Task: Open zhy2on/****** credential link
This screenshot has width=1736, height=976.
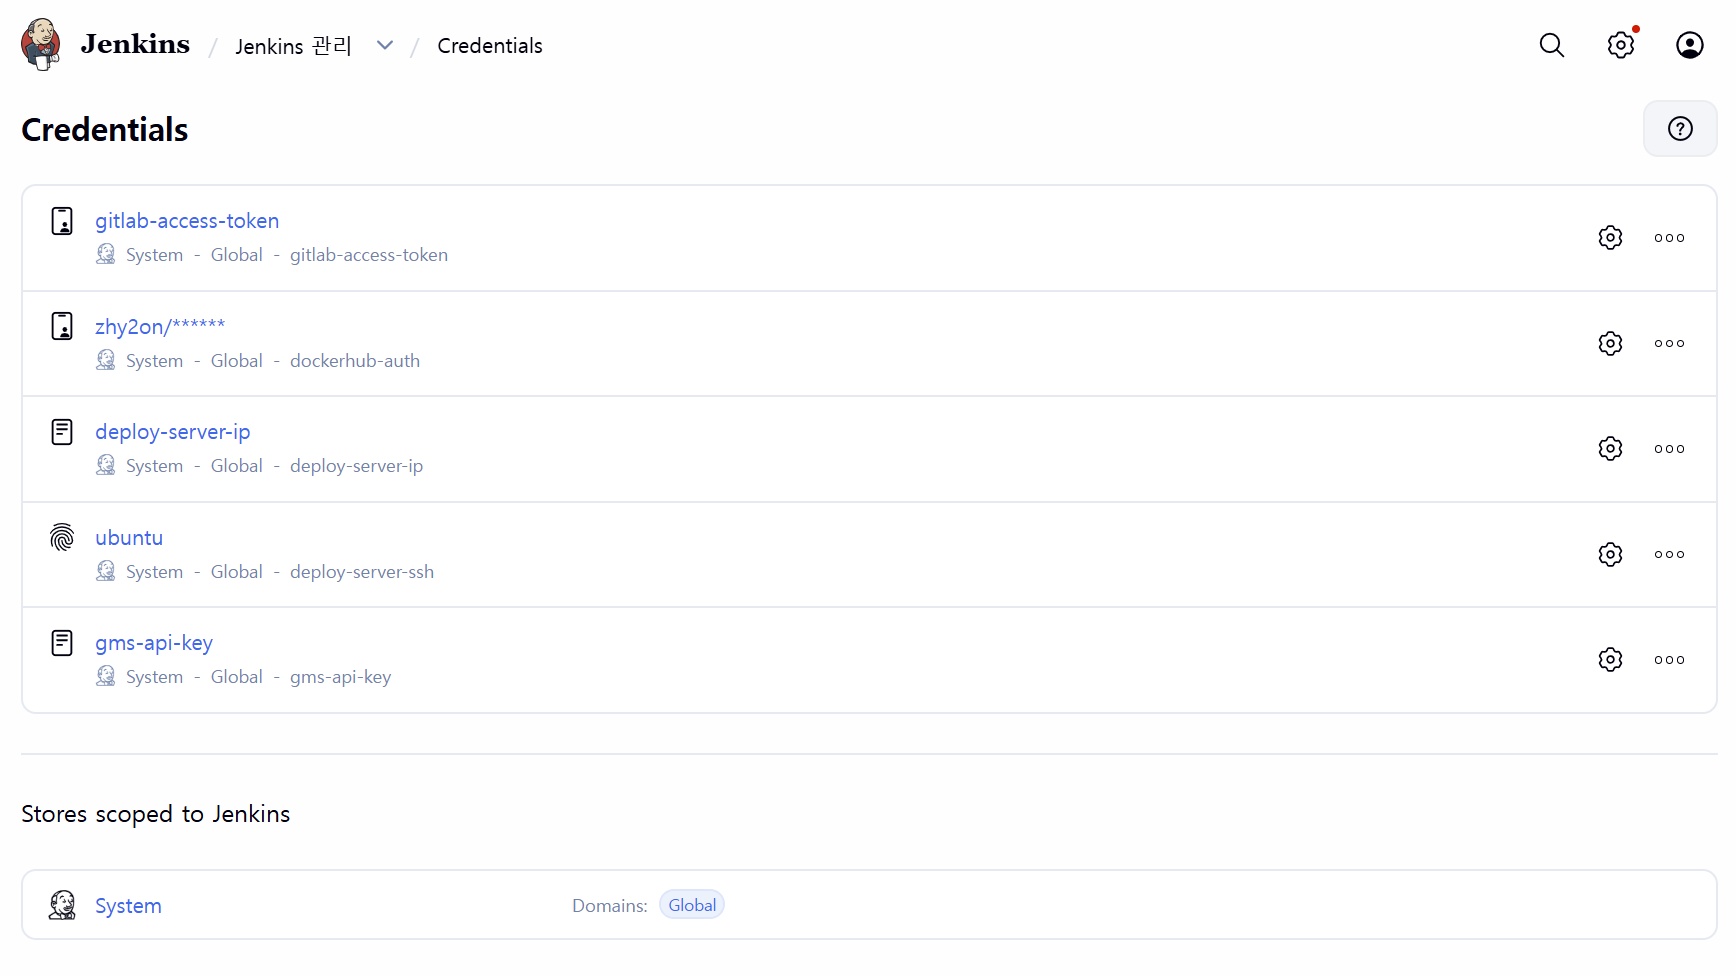Action: [x=160, y=326]
